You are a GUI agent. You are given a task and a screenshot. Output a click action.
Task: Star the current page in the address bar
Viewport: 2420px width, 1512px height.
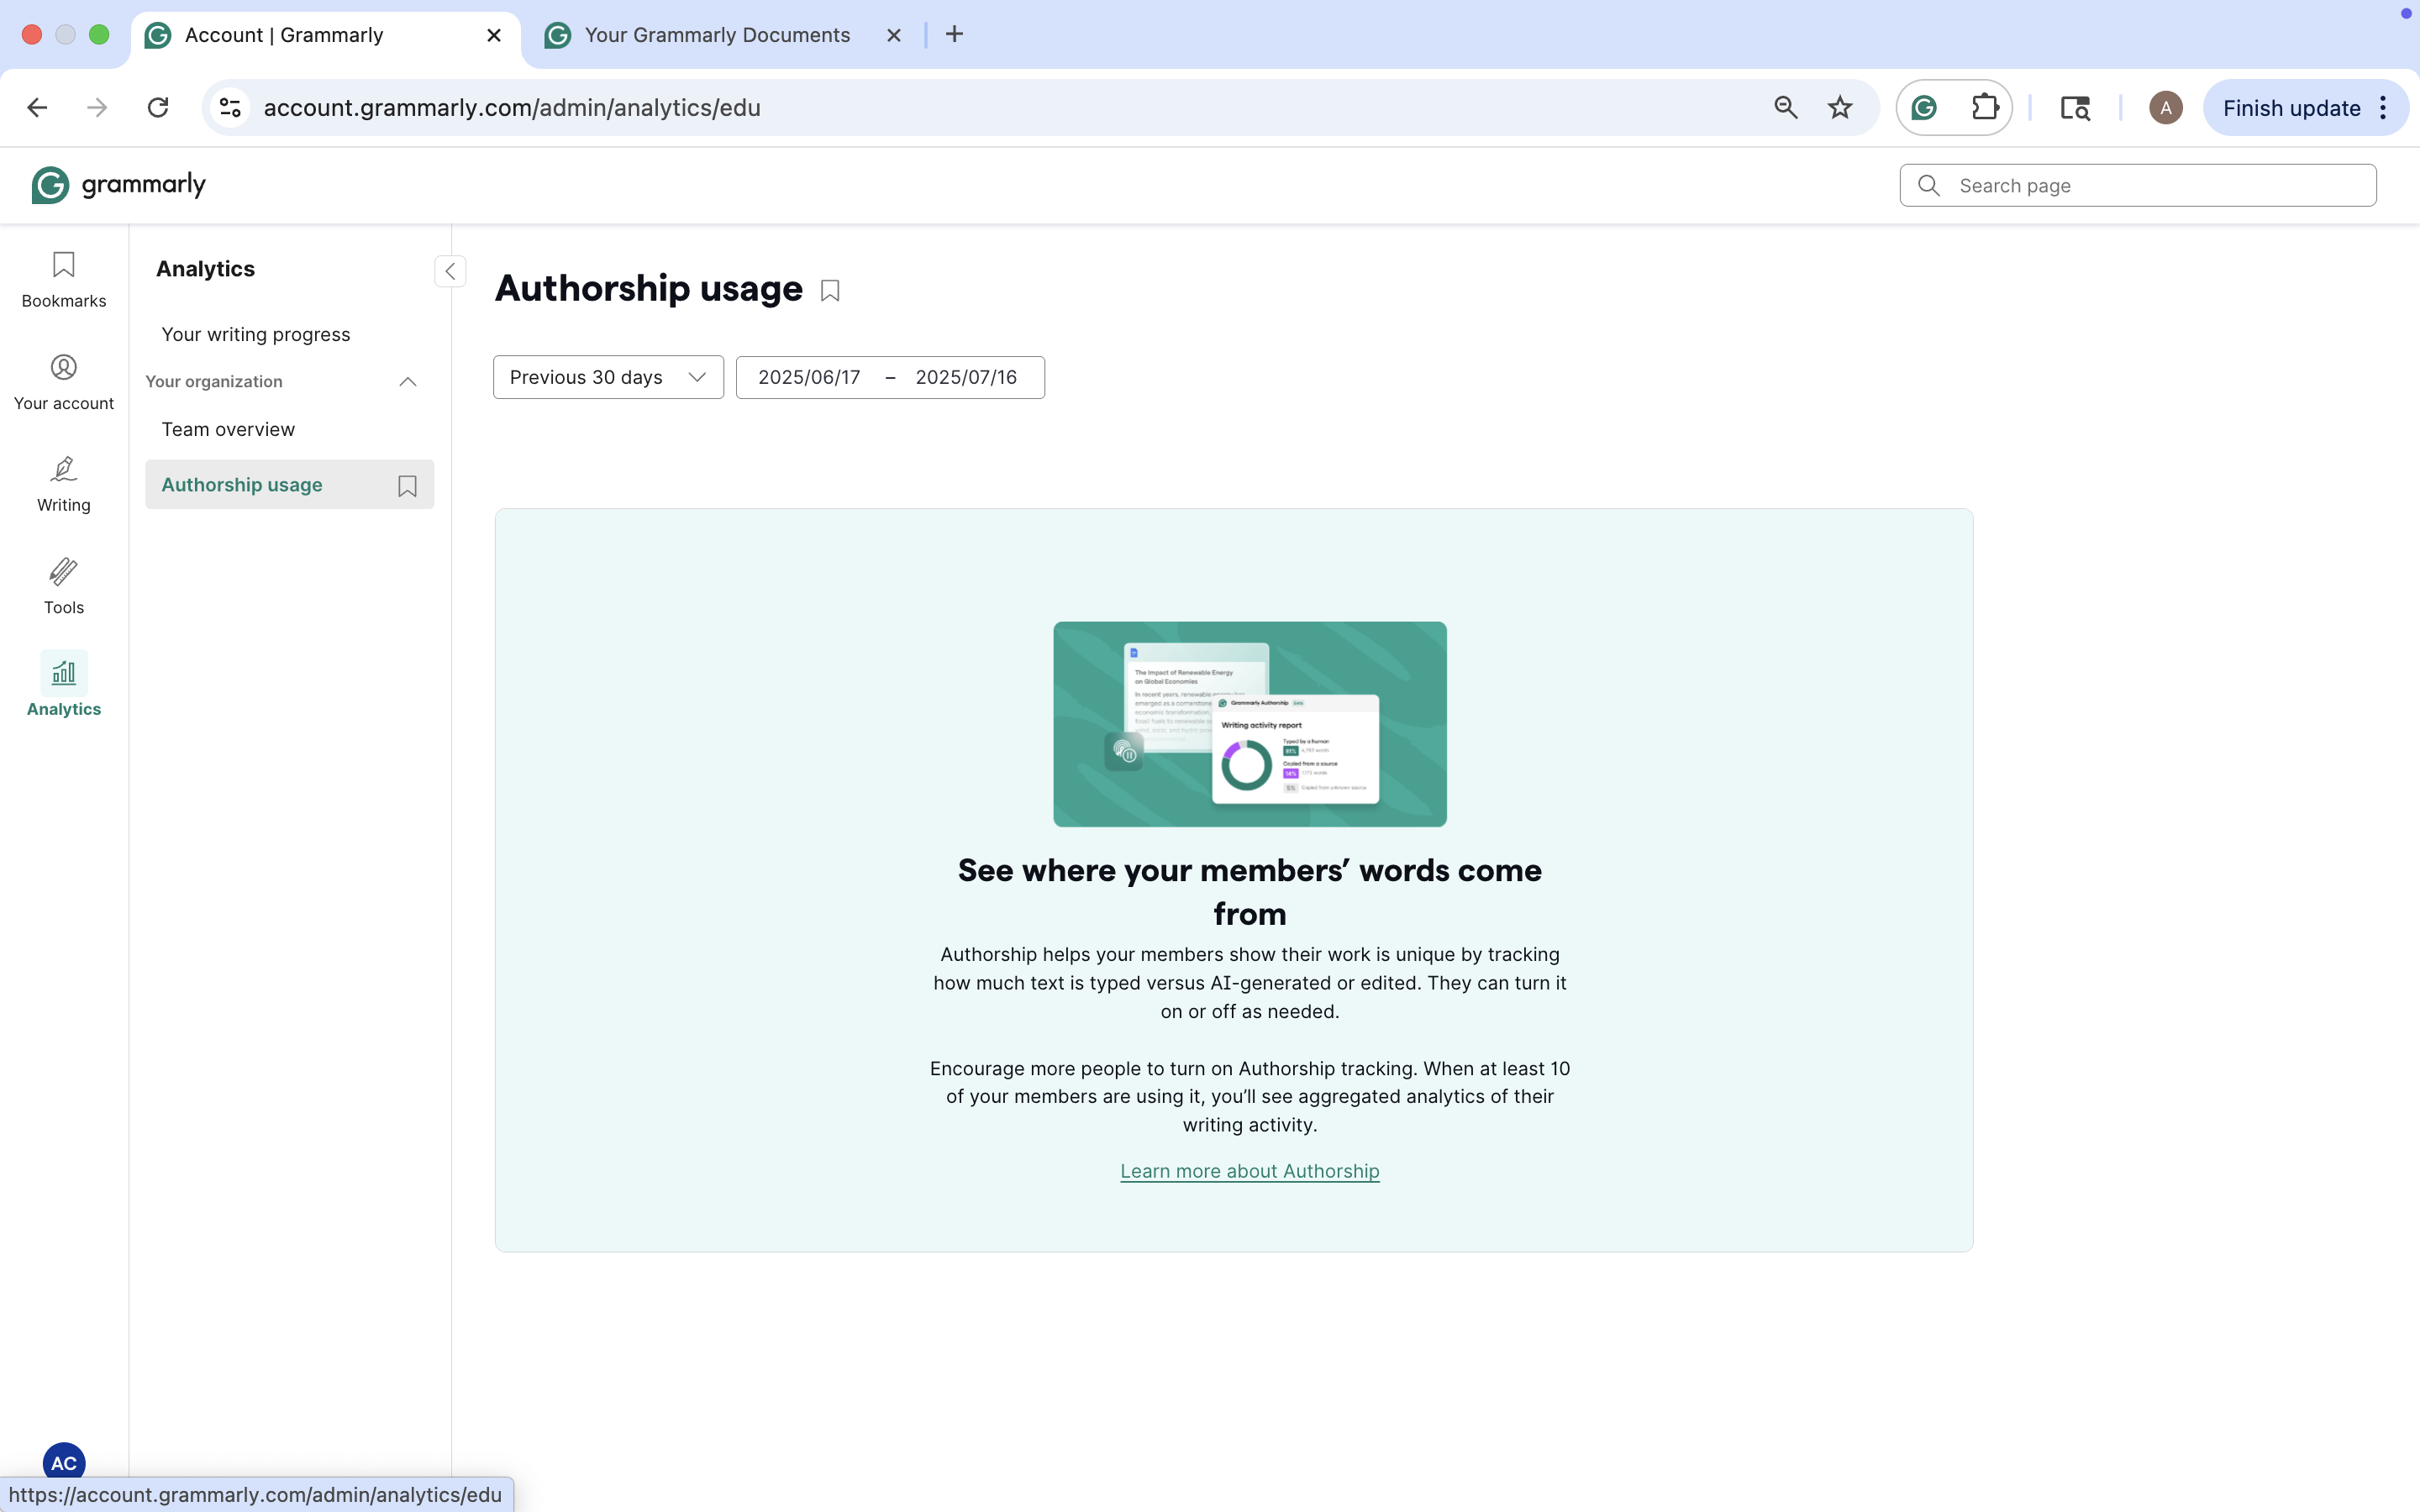point(1839,107)
